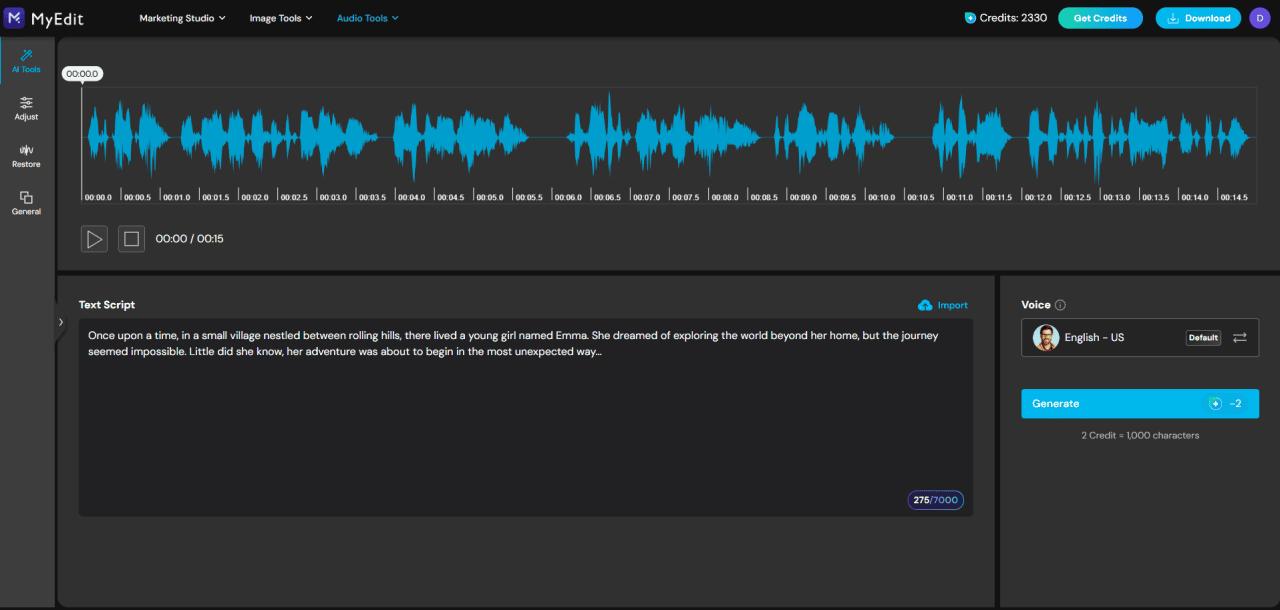Click the Voice info icon
The height and width of the screenshot is (610, 1280).
tap(1062, 304)
